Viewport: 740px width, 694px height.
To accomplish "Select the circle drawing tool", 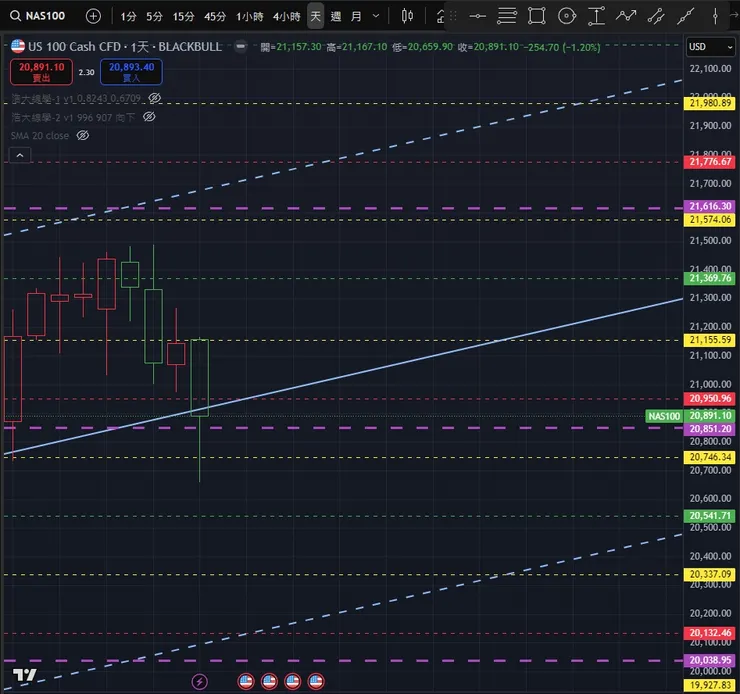I will [x=566, y=16].
